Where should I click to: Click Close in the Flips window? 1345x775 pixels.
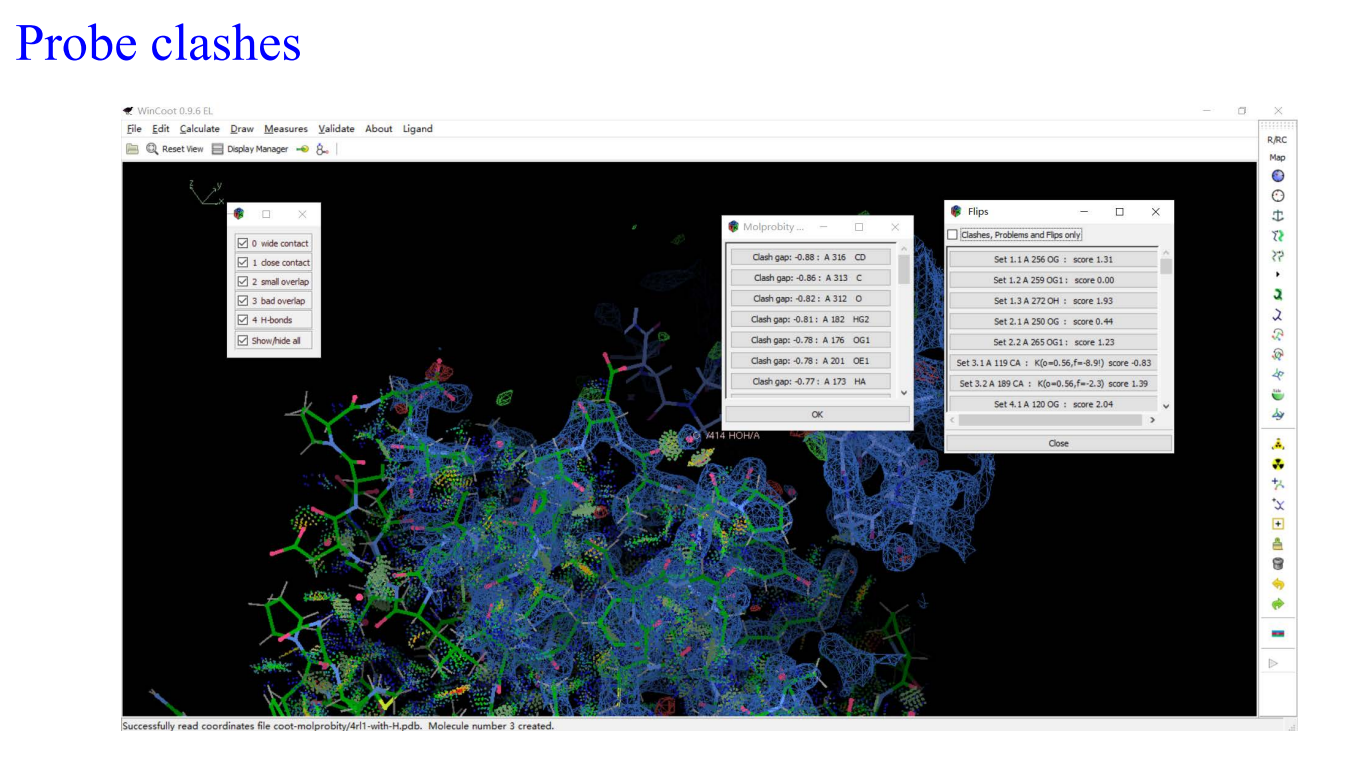(x=1059, y=443)
